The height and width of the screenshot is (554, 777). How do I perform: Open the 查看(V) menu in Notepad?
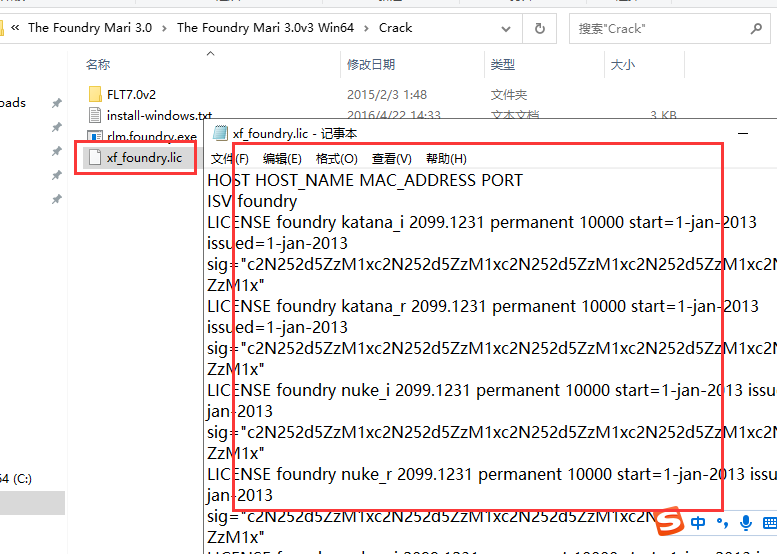click(391, 159)
